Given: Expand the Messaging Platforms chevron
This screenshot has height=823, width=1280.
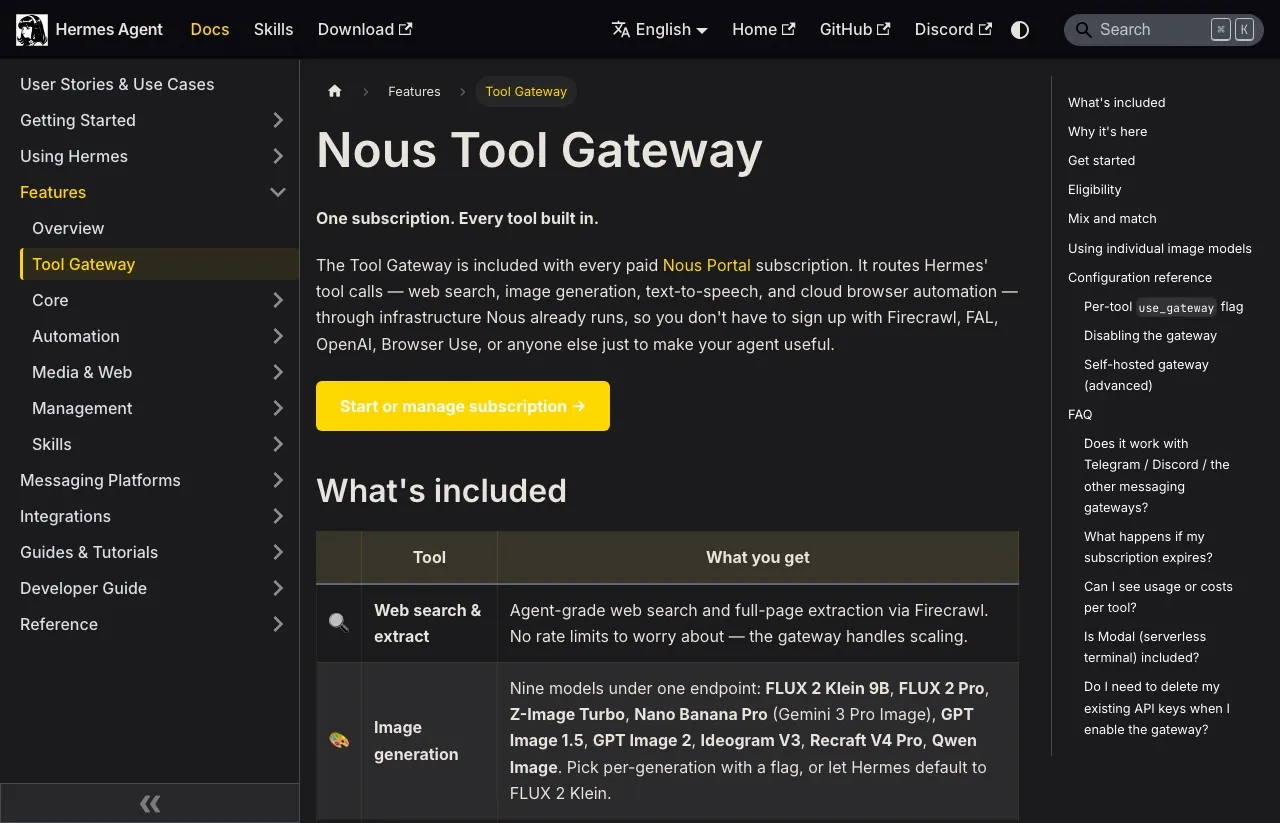Looking at the screenshot, I should (278, 480).
